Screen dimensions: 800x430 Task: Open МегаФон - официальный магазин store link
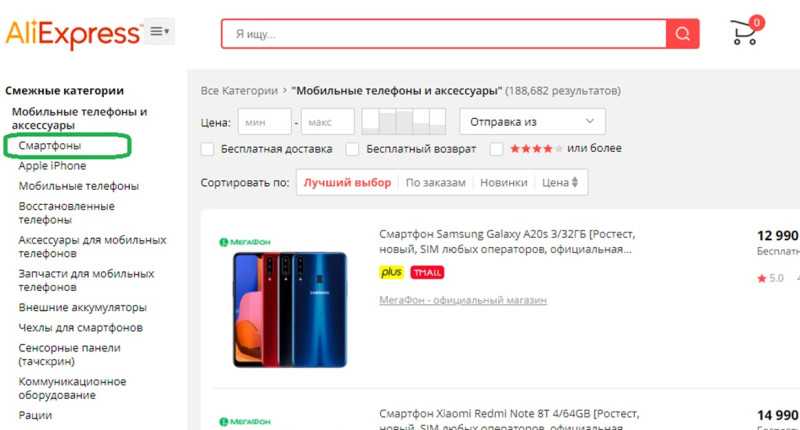(x=463, y=300)
